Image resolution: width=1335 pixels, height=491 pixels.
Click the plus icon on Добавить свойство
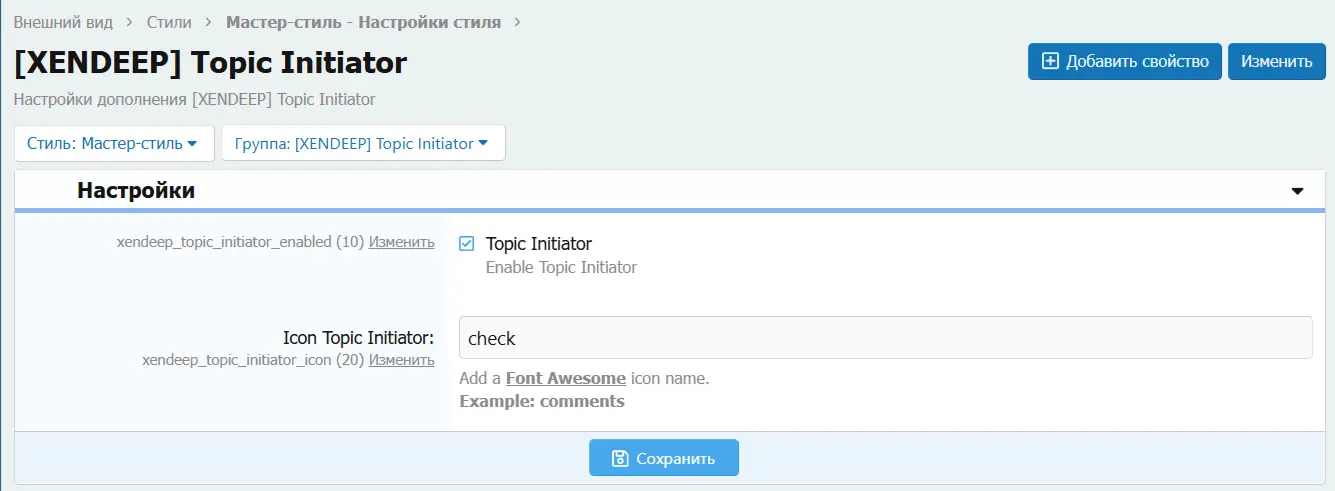click(x=1050, y=61)
